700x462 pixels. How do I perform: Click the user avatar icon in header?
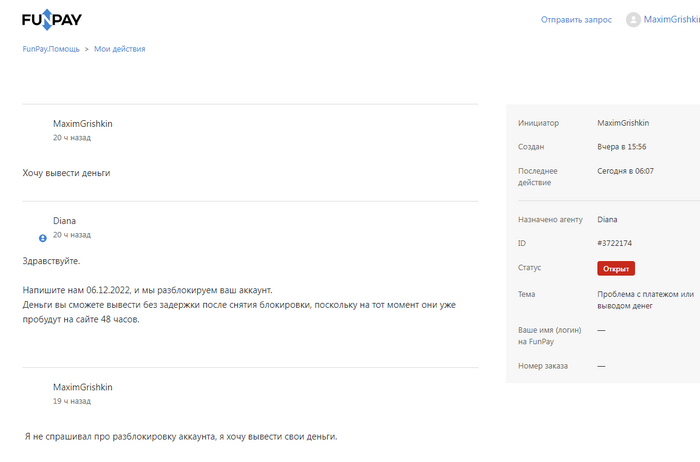(x=633, y=19)
